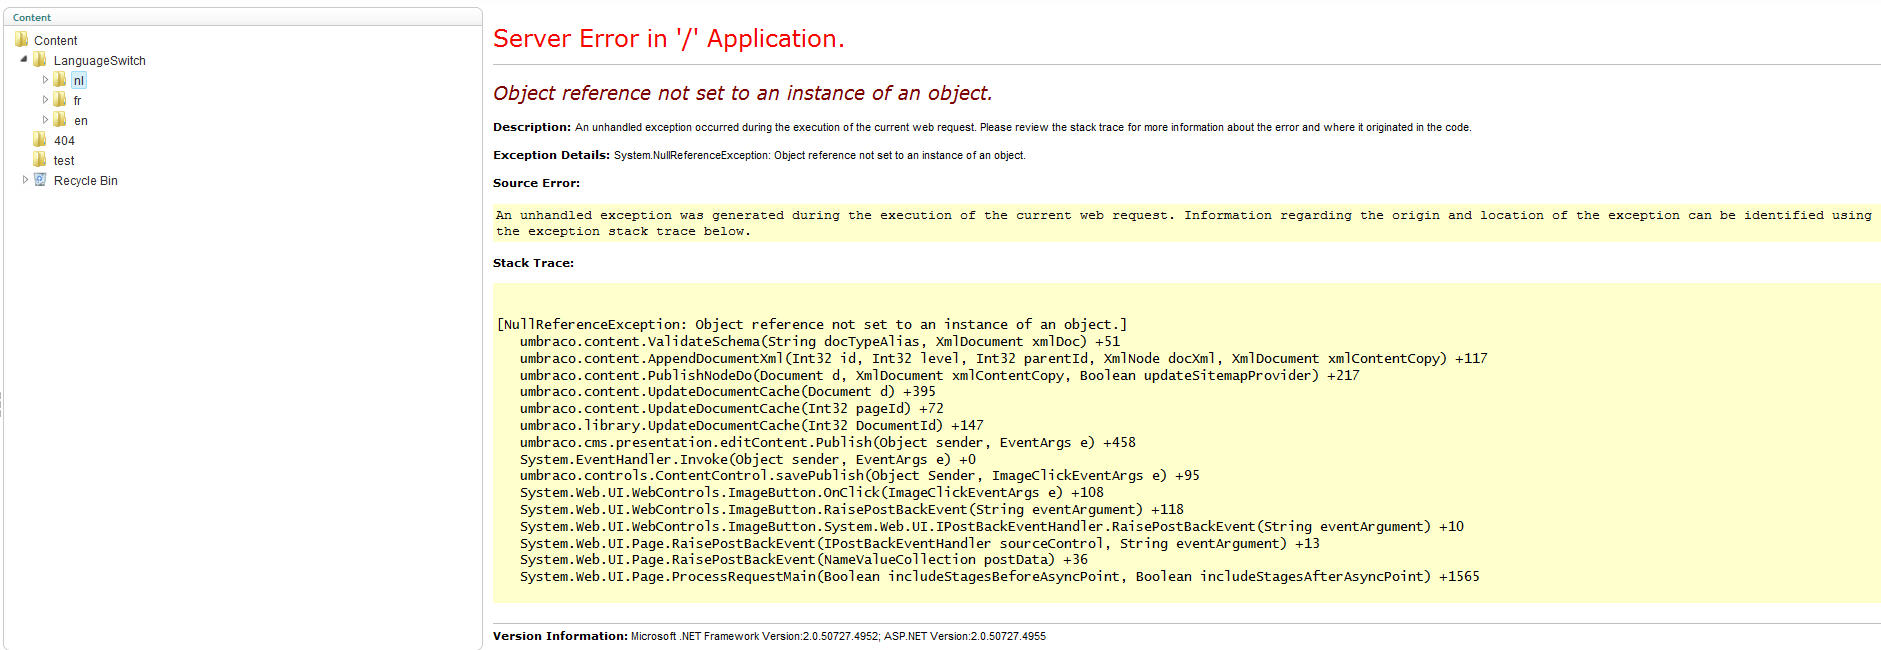Open the Recycle Bin label
Screen dimensions: 1881x650
[86, 181]
